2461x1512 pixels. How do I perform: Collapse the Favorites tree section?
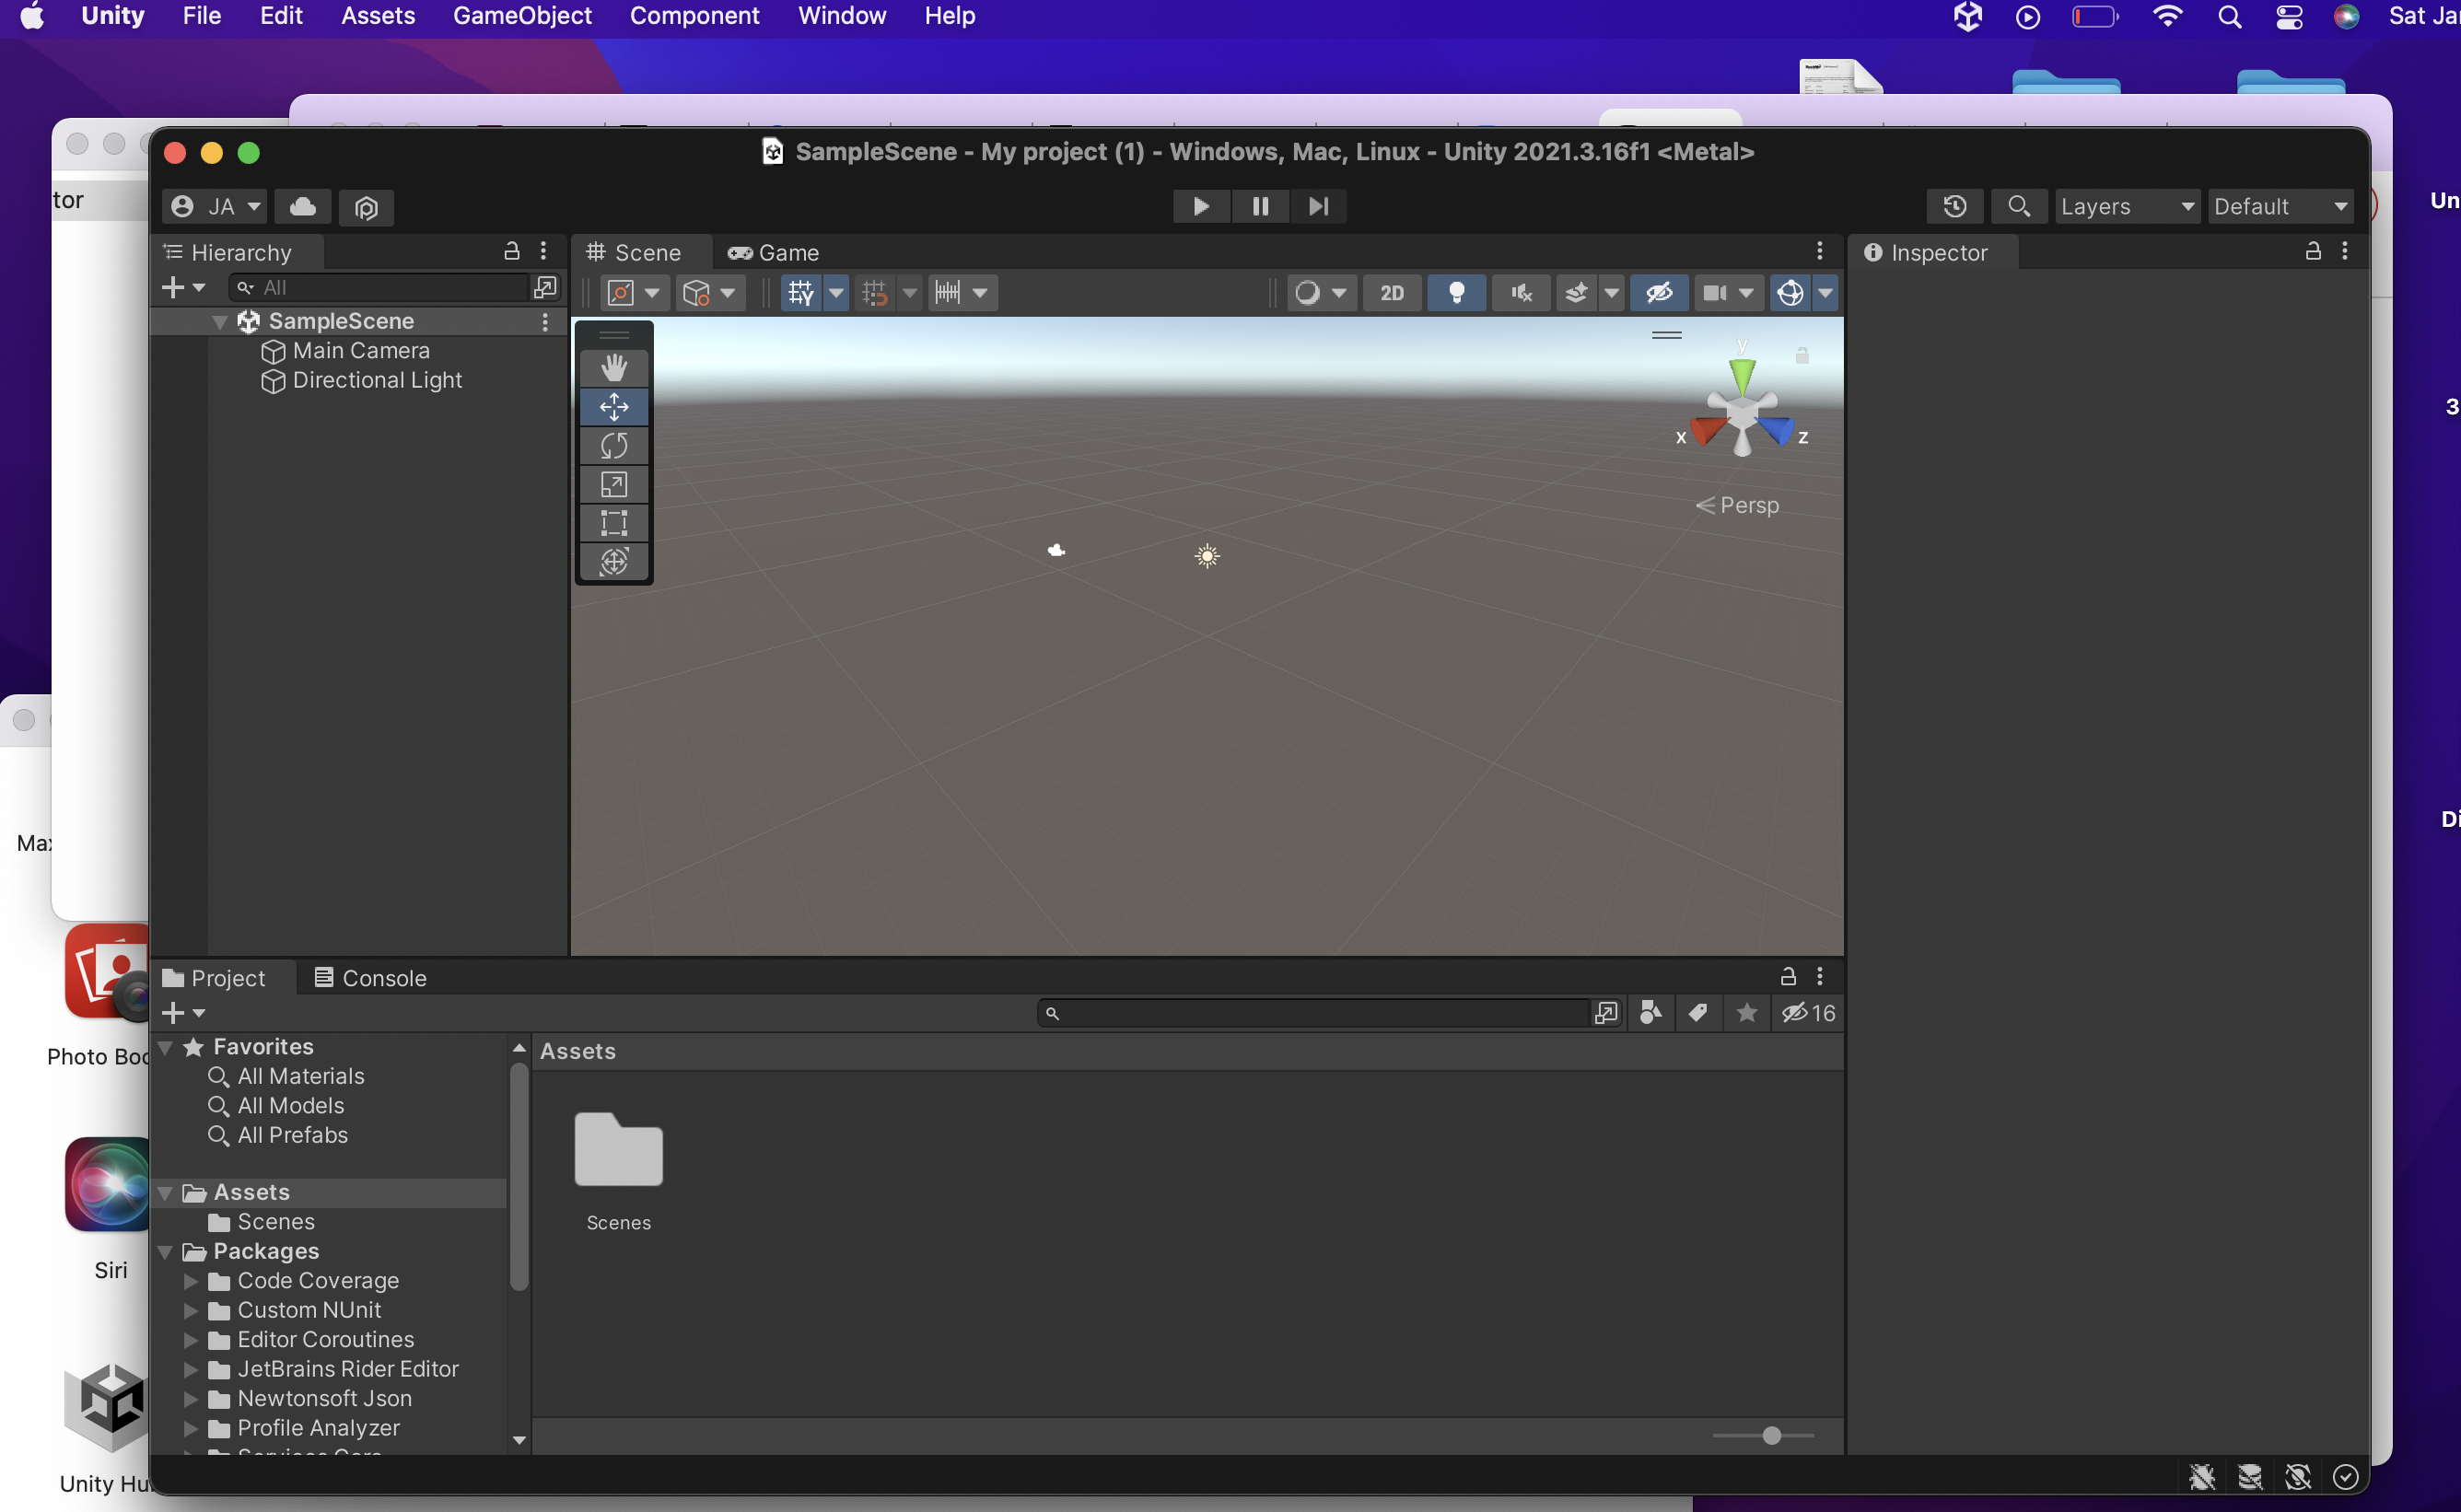pyautogui.click(x=166, y=1047)
